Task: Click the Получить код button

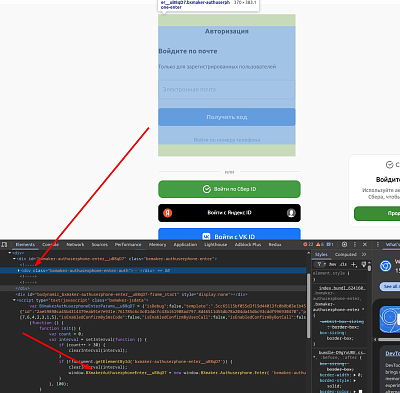Action: click(x=227, y=117)
